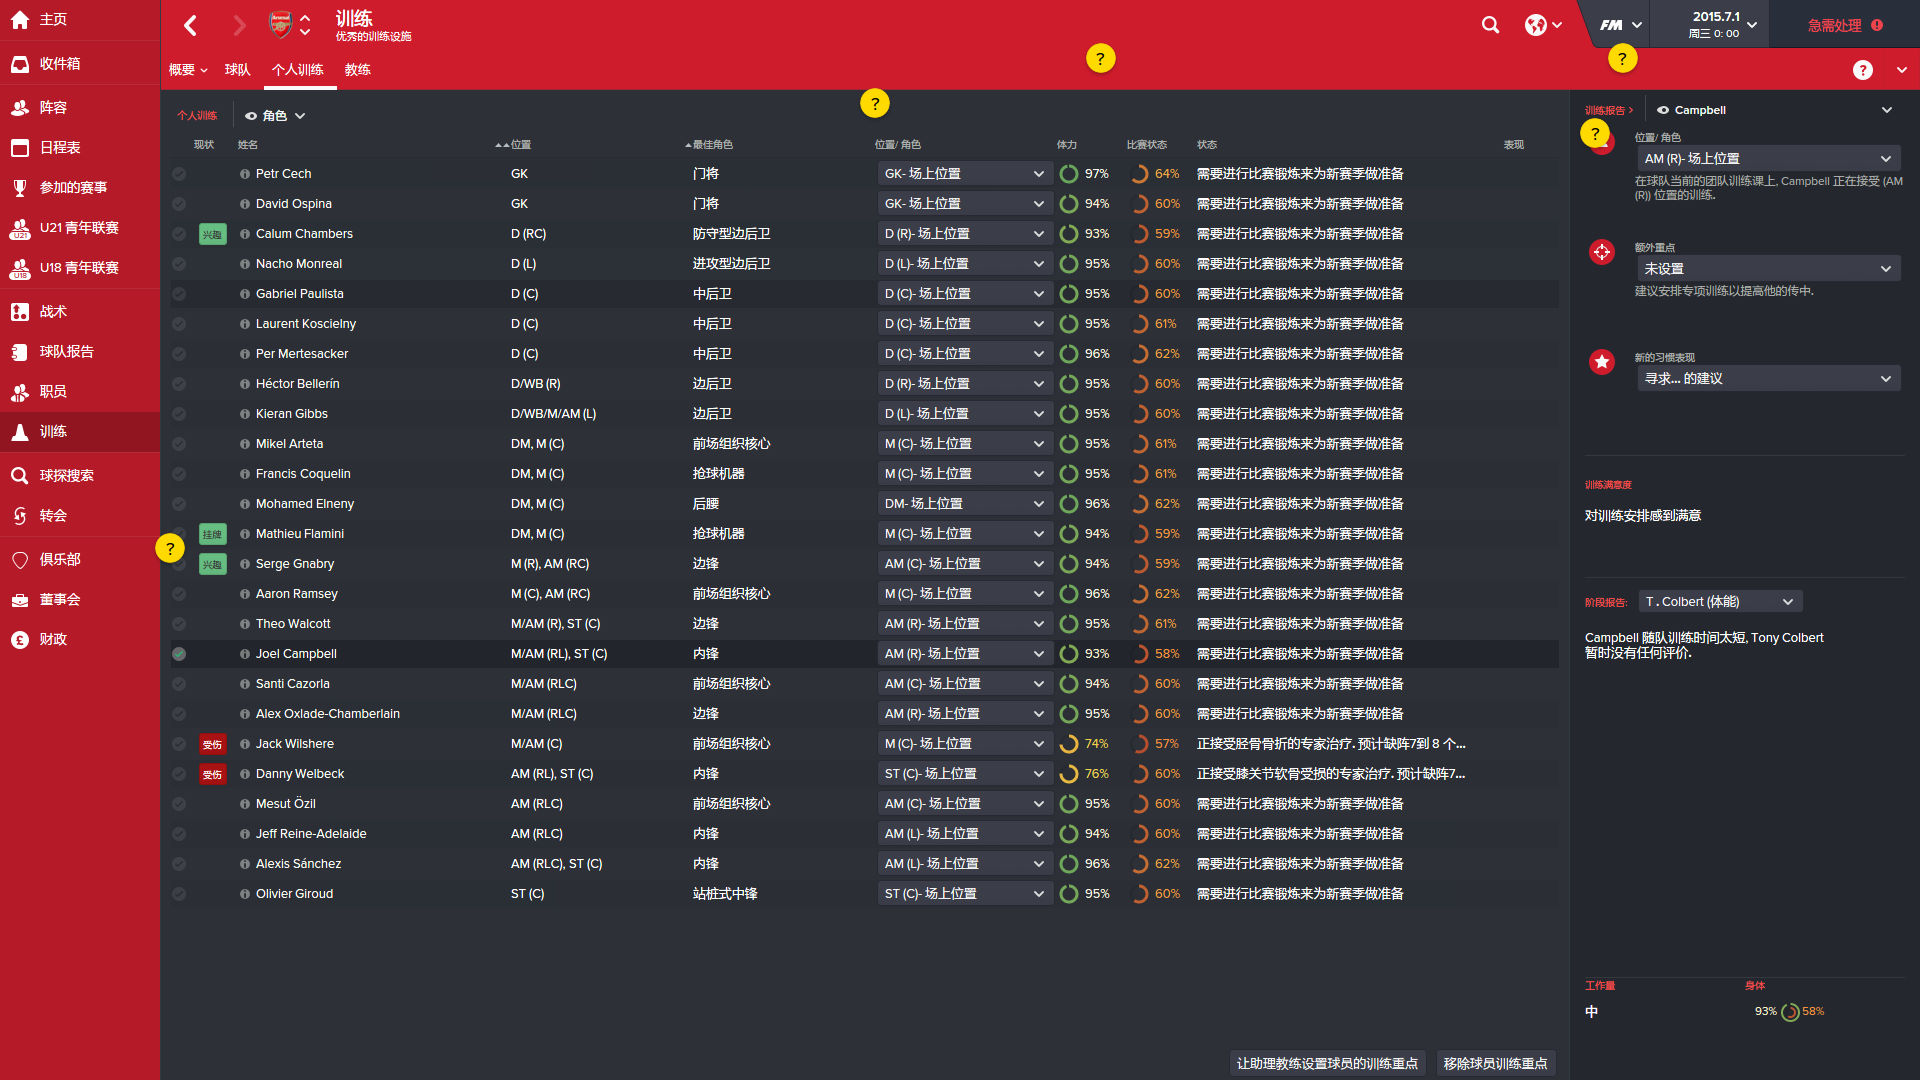
Task: Open 球探搜索 scouting search in sidebar
Action: (66, 476)
